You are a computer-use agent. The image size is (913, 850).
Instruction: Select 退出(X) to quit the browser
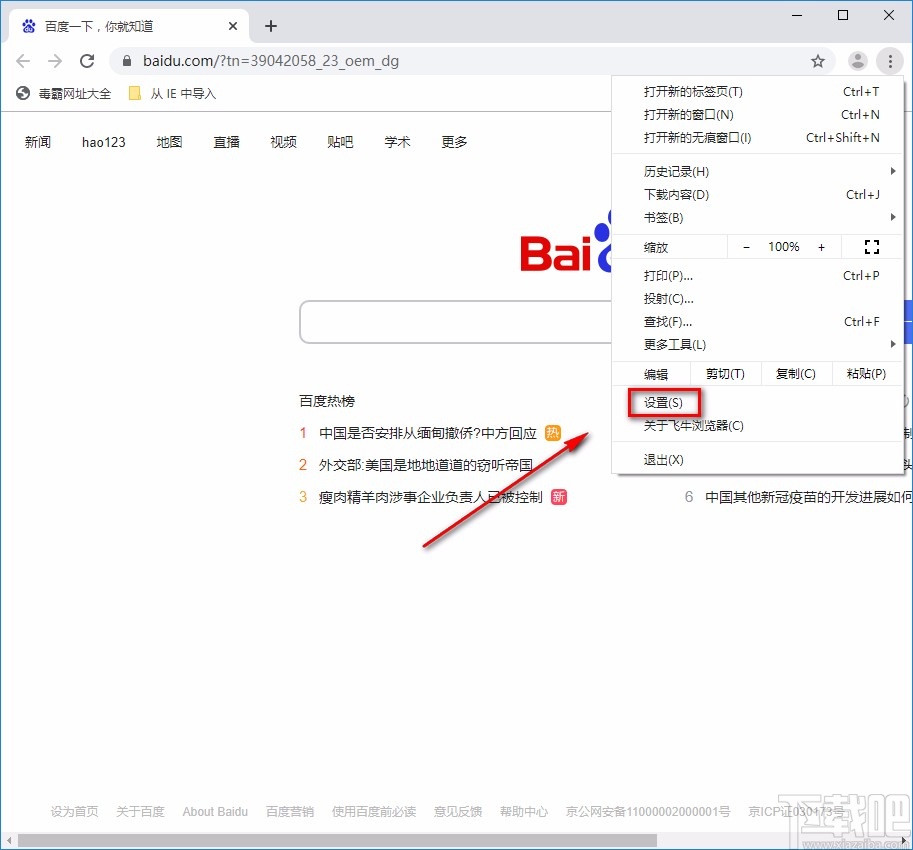click(757, 460)
